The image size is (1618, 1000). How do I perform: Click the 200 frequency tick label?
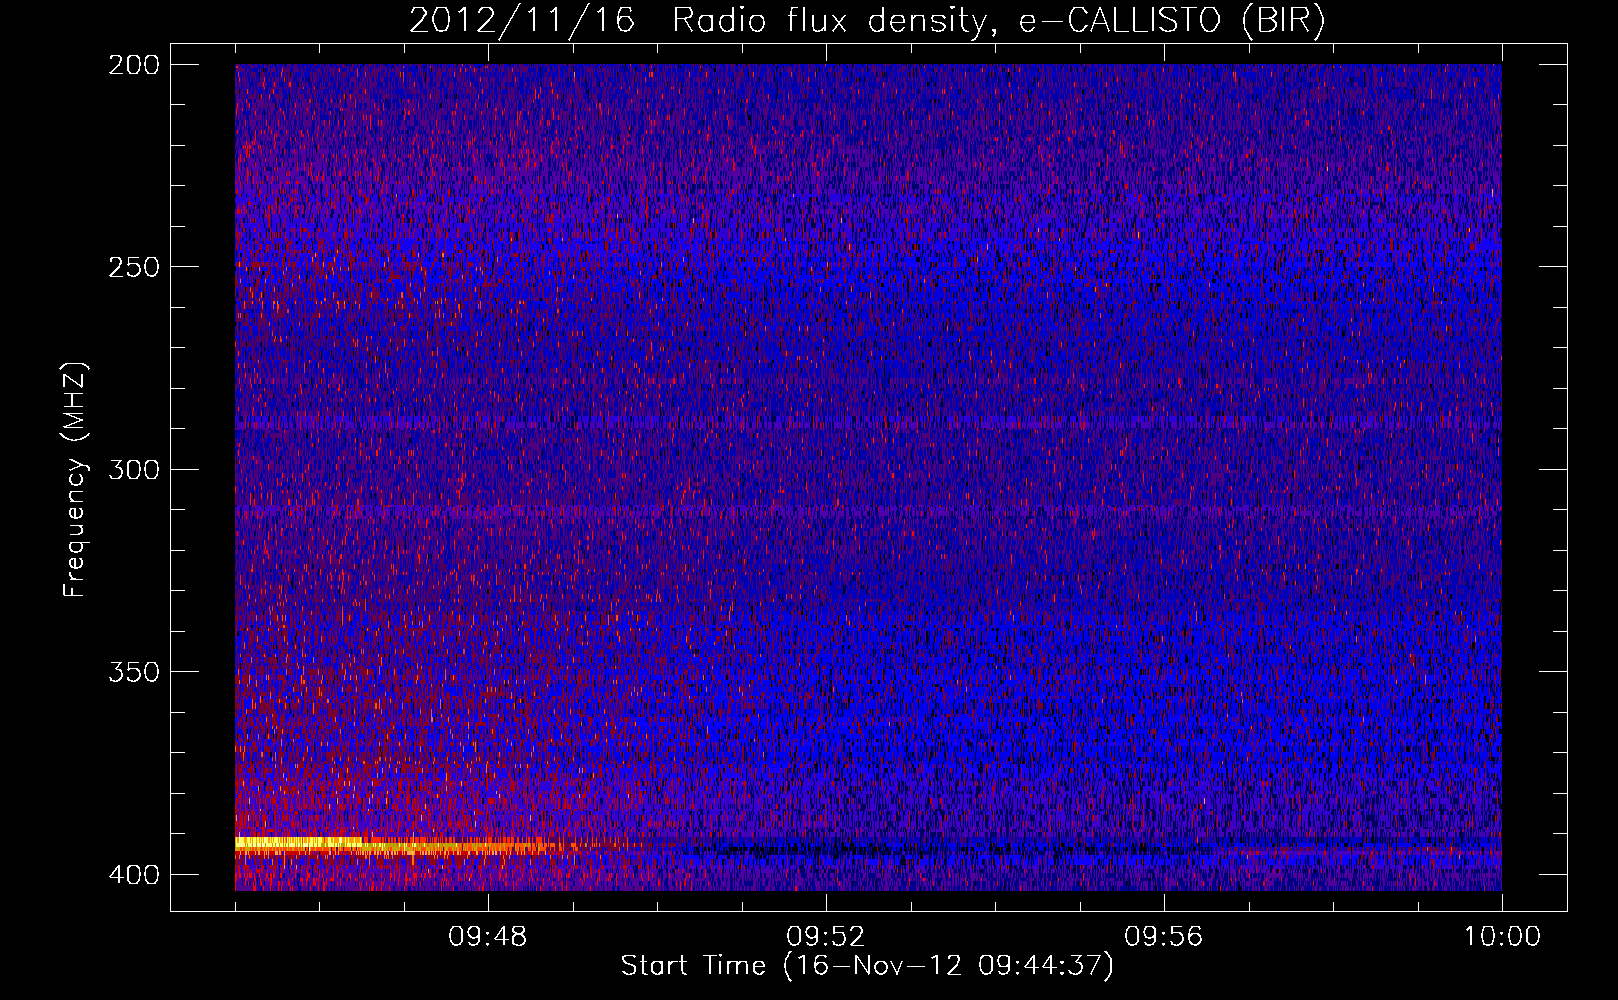coord(133,65)
